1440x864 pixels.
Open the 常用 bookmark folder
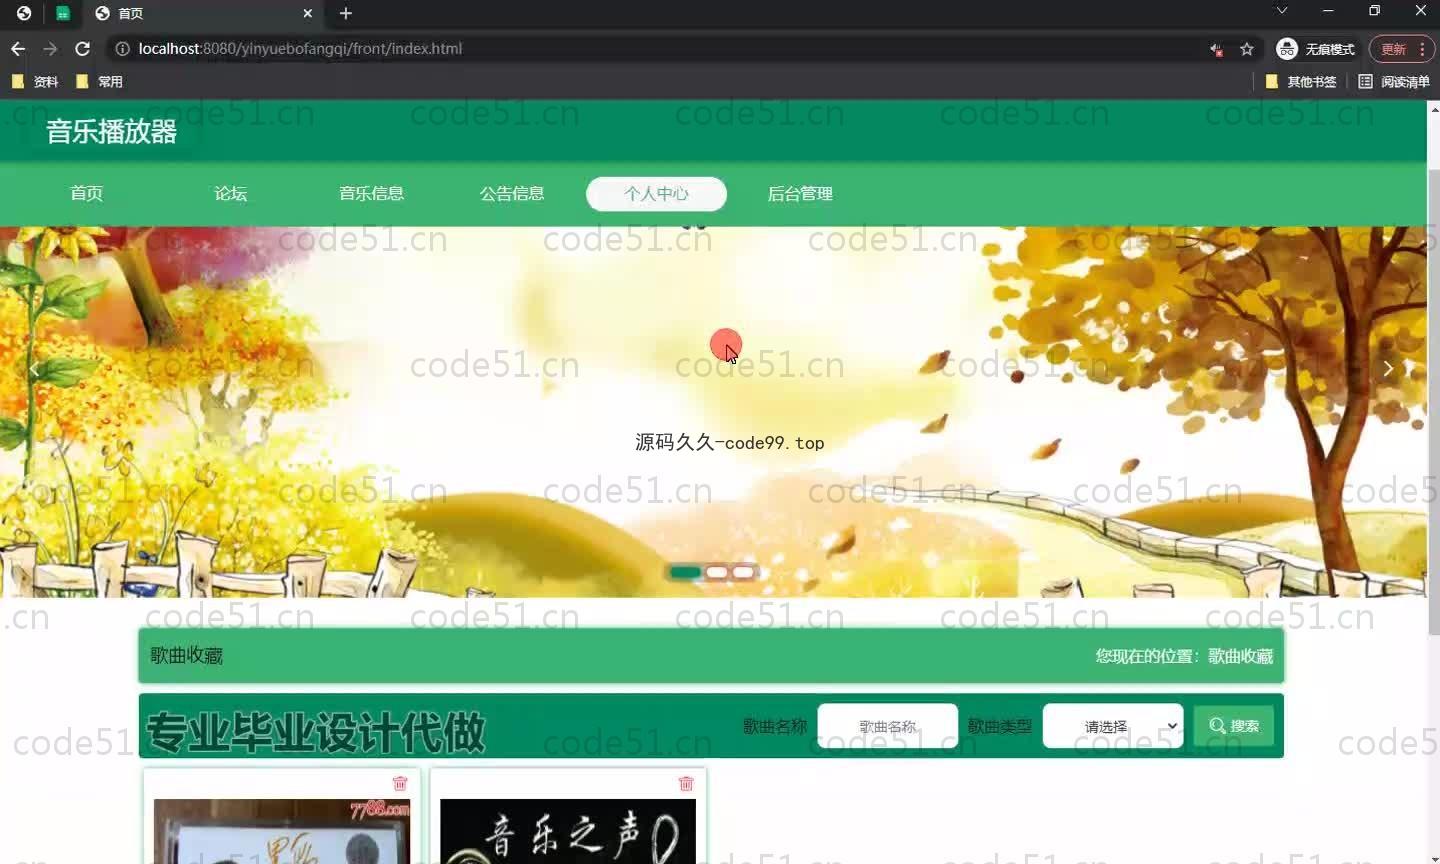pos(99,82)
